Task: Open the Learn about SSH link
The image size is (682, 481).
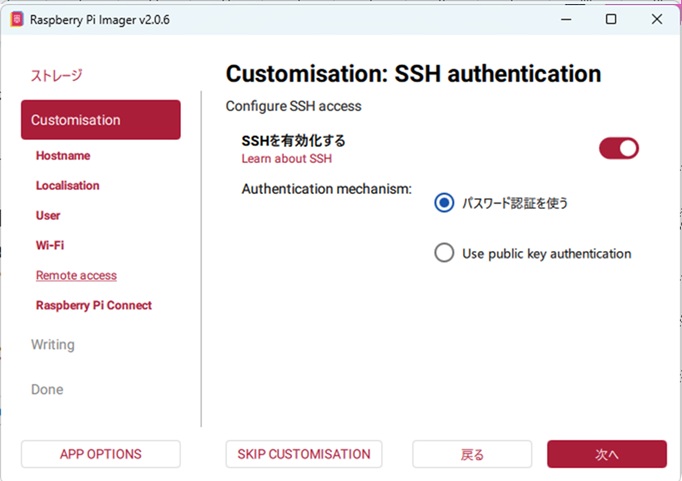Action: (x=286, y=158)
